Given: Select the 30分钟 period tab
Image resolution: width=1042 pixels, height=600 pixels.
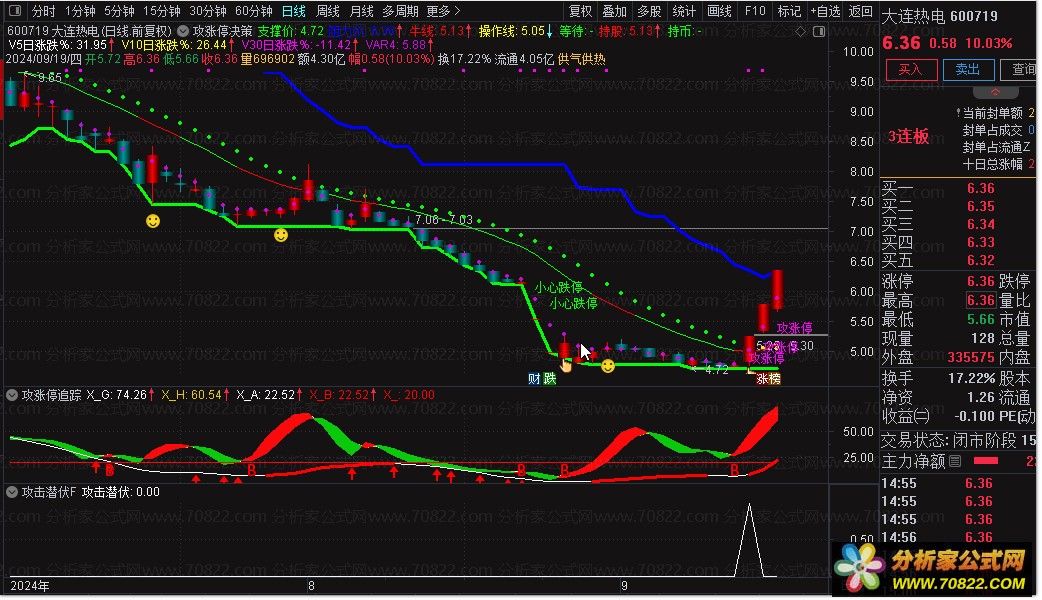Looking at the screenshot, I should click(x=207, y=11).
